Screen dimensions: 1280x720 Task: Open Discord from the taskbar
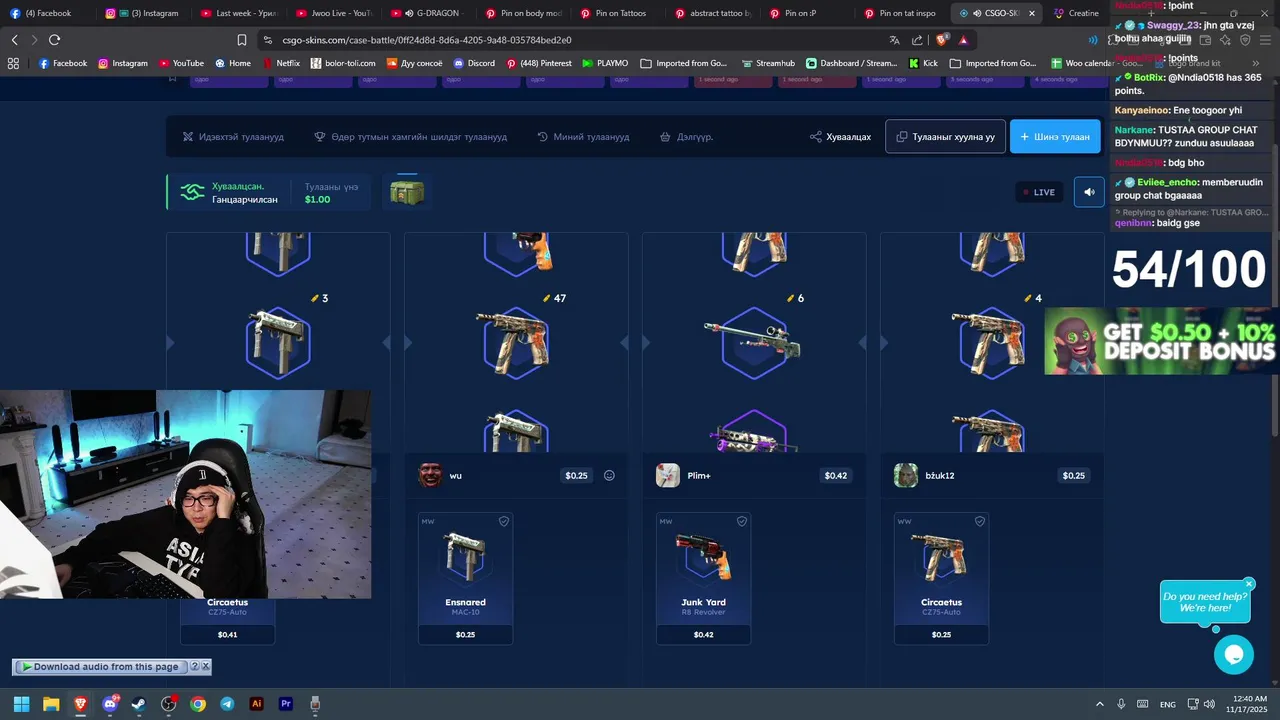click(x=110, y=704)
